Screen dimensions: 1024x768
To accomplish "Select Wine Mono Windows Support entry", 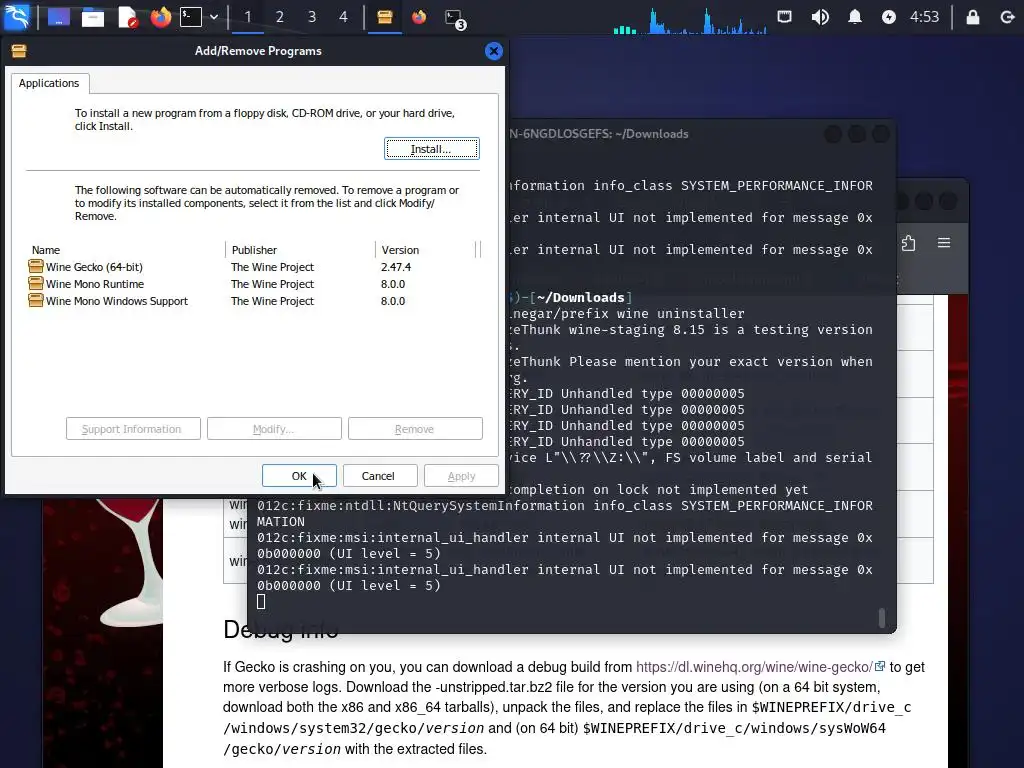I will (x=117, y=301).
